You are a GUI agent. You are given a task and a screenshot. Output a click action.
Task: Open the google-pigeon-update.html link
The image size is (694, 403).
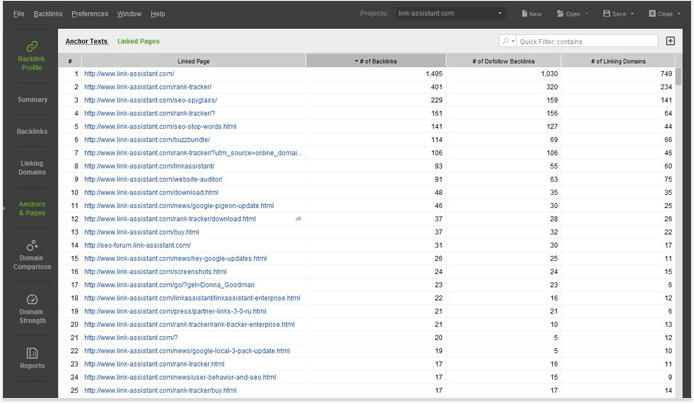(x=179, y=206)
